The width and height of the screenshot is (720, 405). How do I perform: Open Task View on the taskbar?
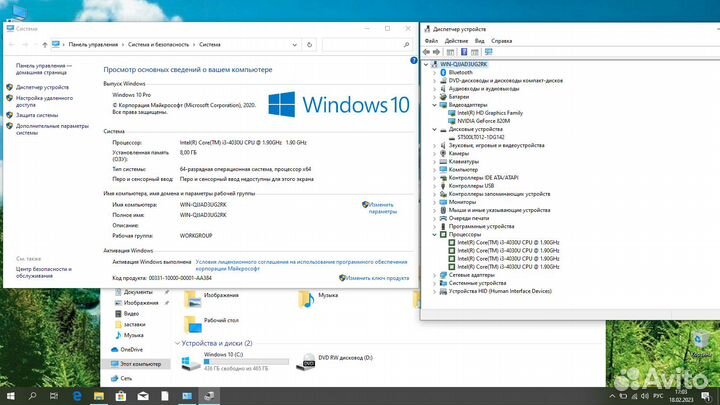[x=54, y=396]
